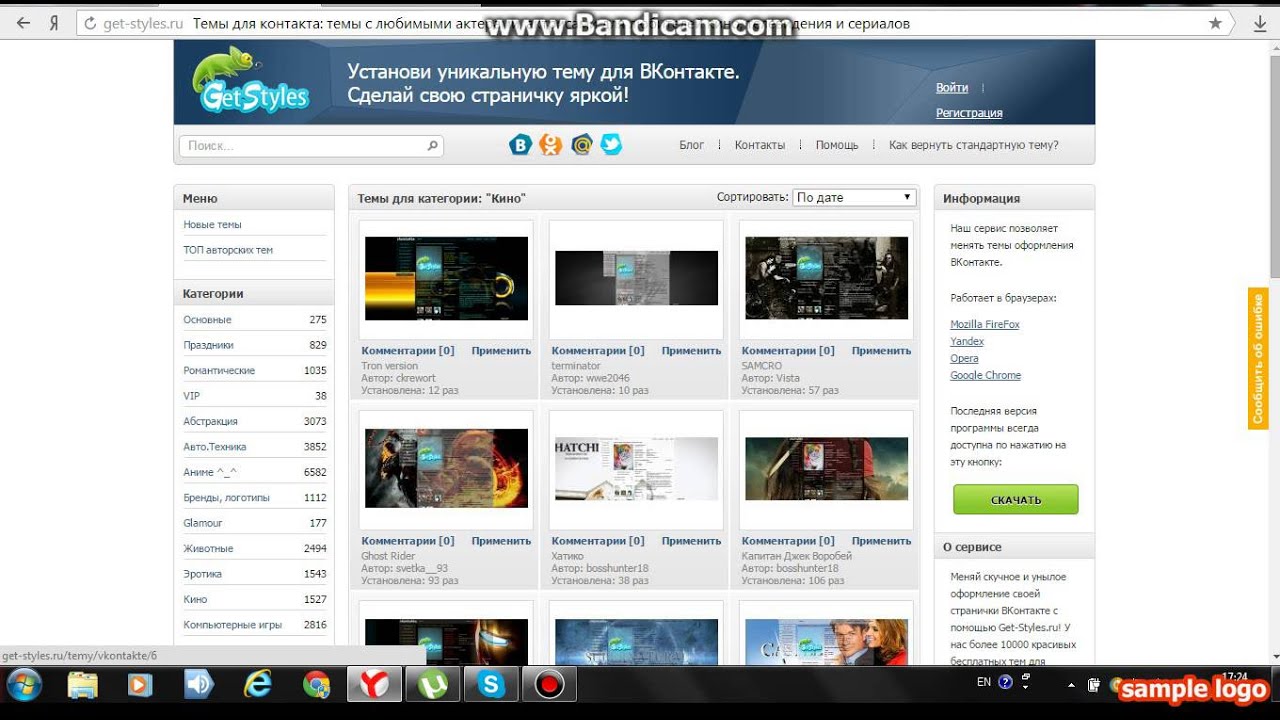The image size is (1280, 720).
Task: Click the "Opera" browser link
Action: point(964,358)
